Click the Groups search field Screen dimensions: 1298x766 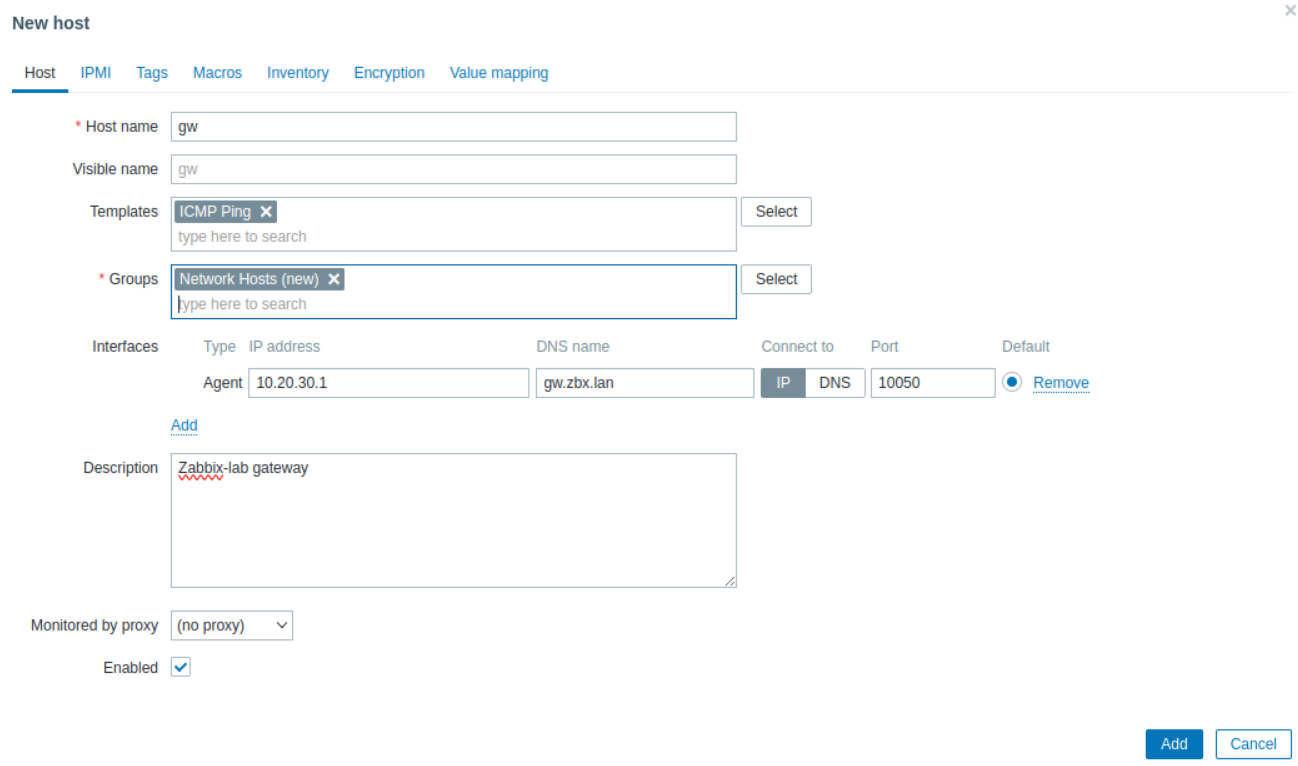coord(454,304)
